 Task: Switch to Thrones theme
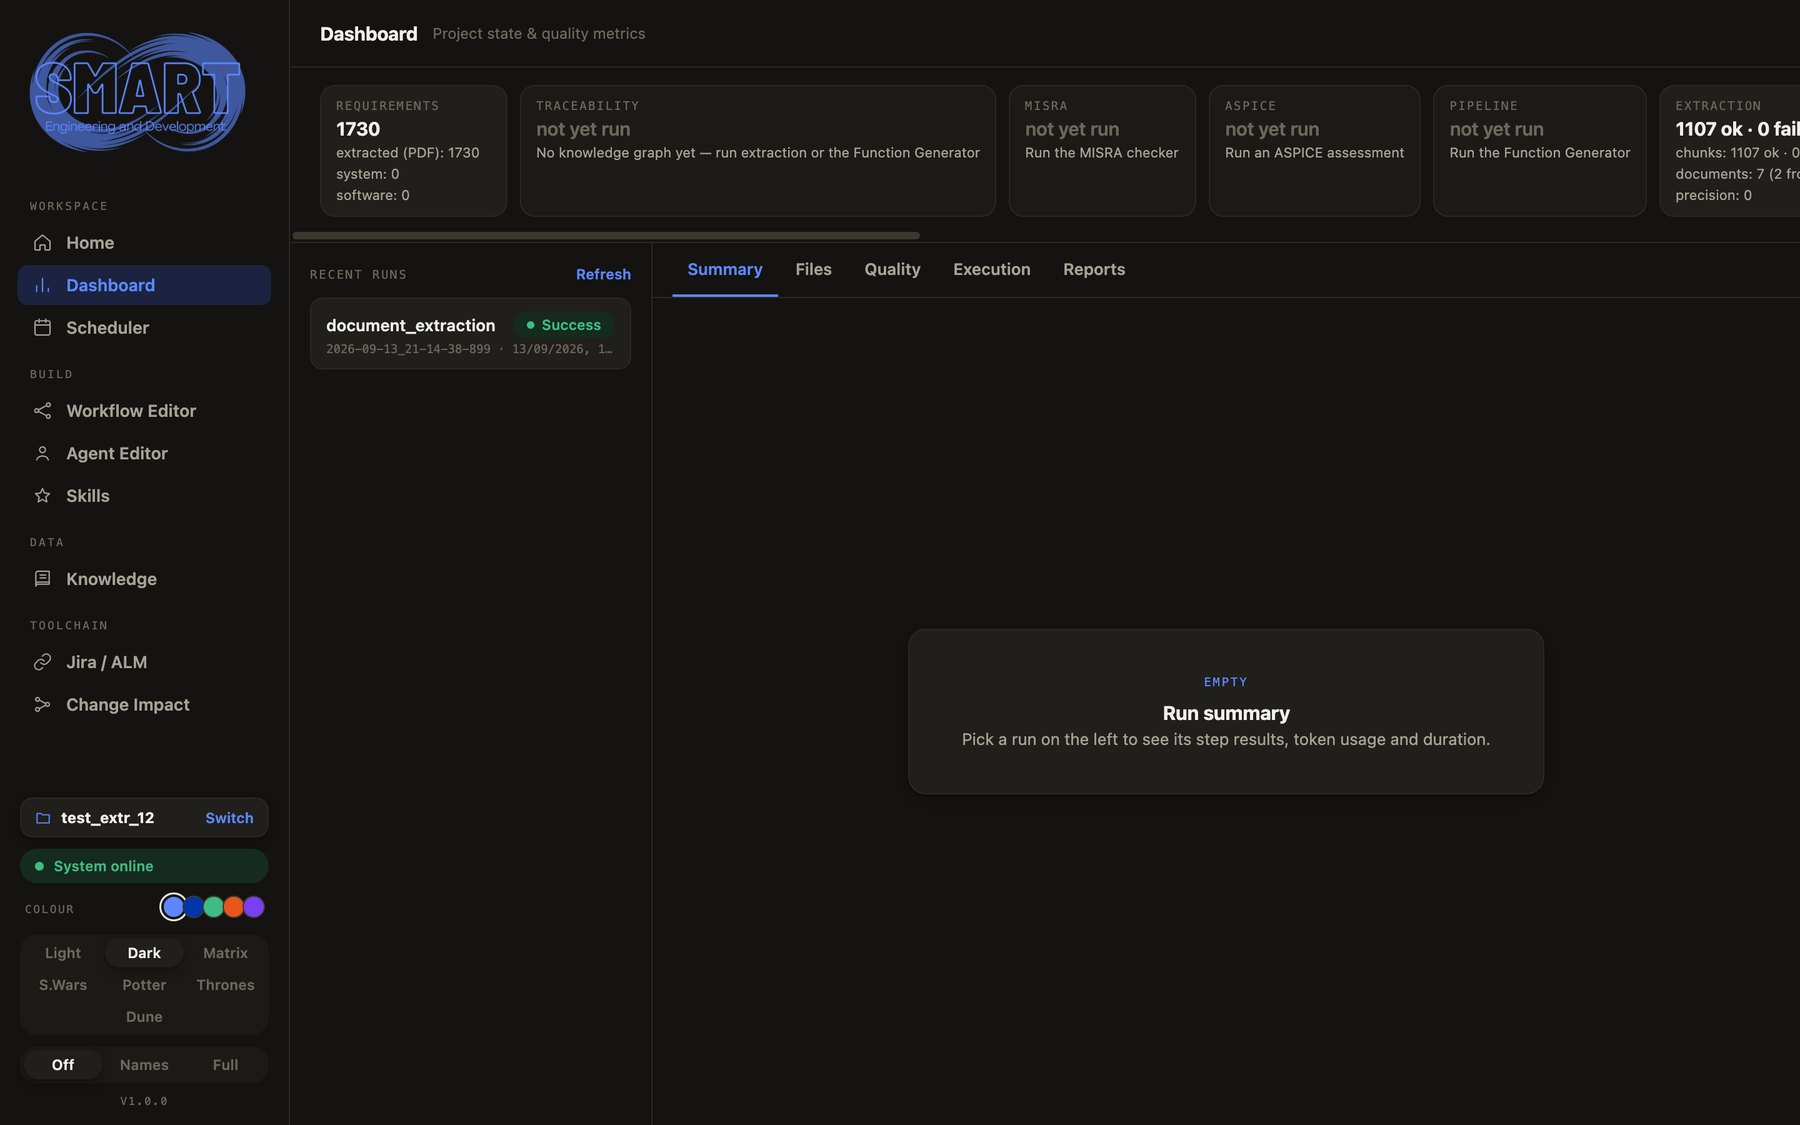point(225,985)
